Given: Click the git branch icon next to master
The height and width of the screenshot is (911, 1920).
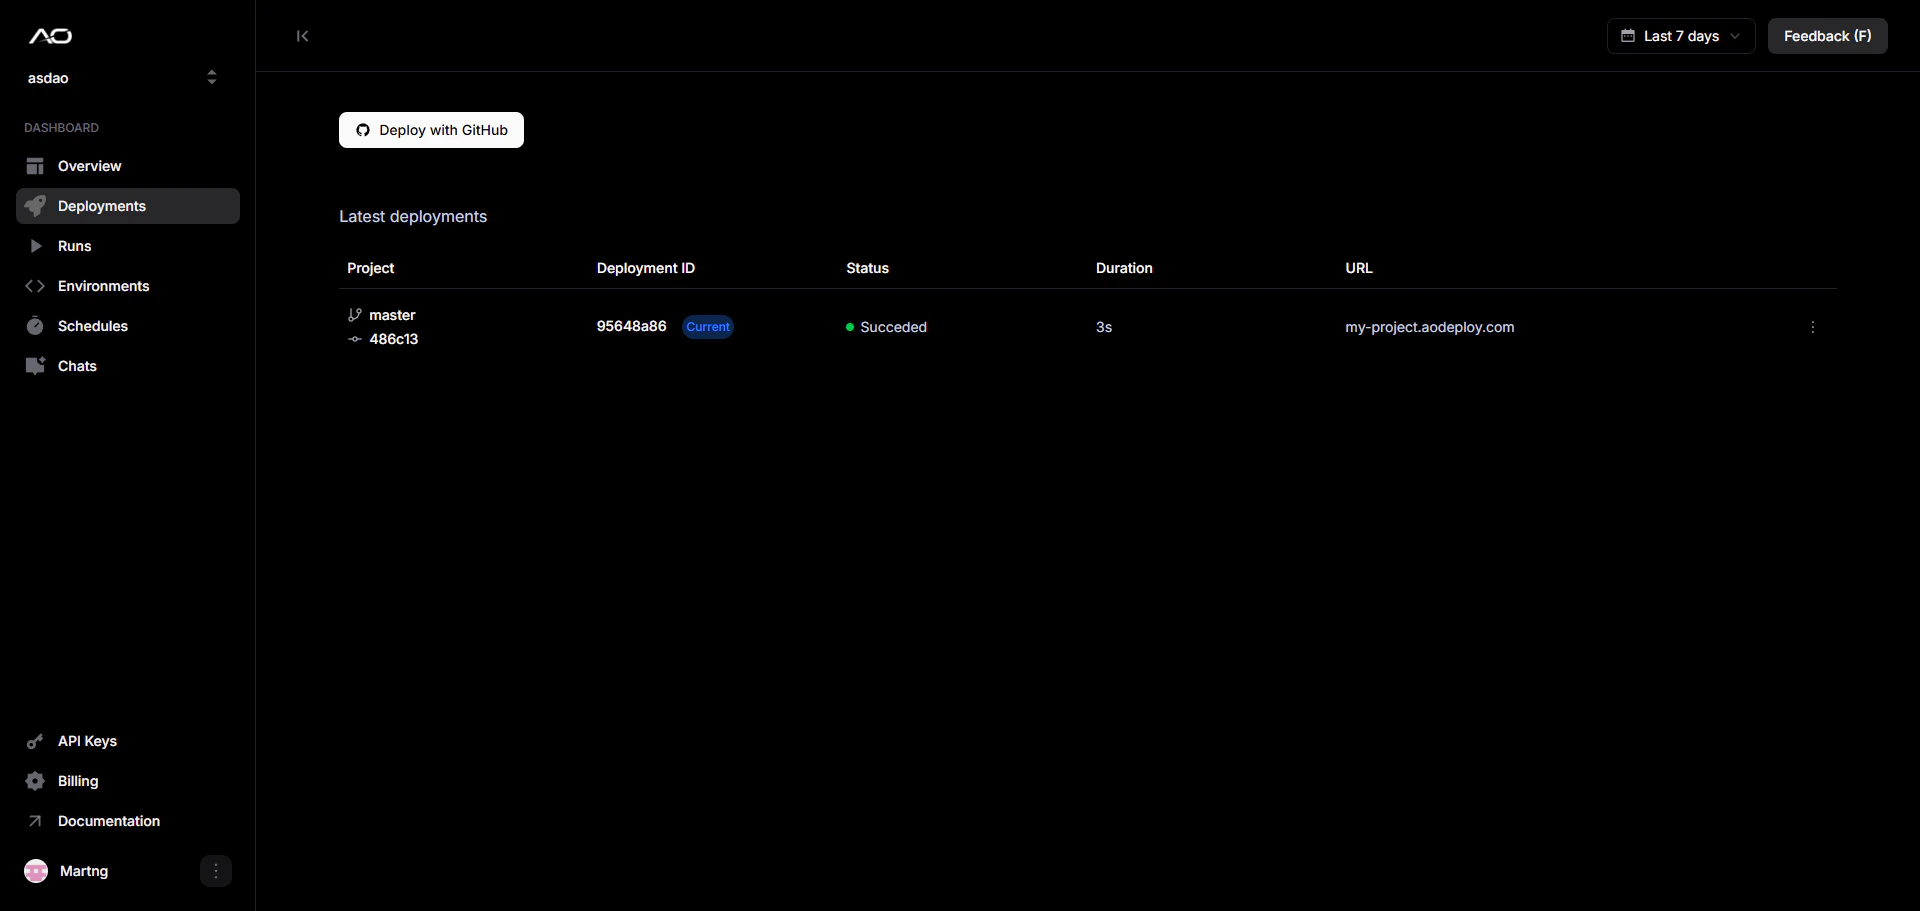Looking at the screenshot, I should [355, 315].
